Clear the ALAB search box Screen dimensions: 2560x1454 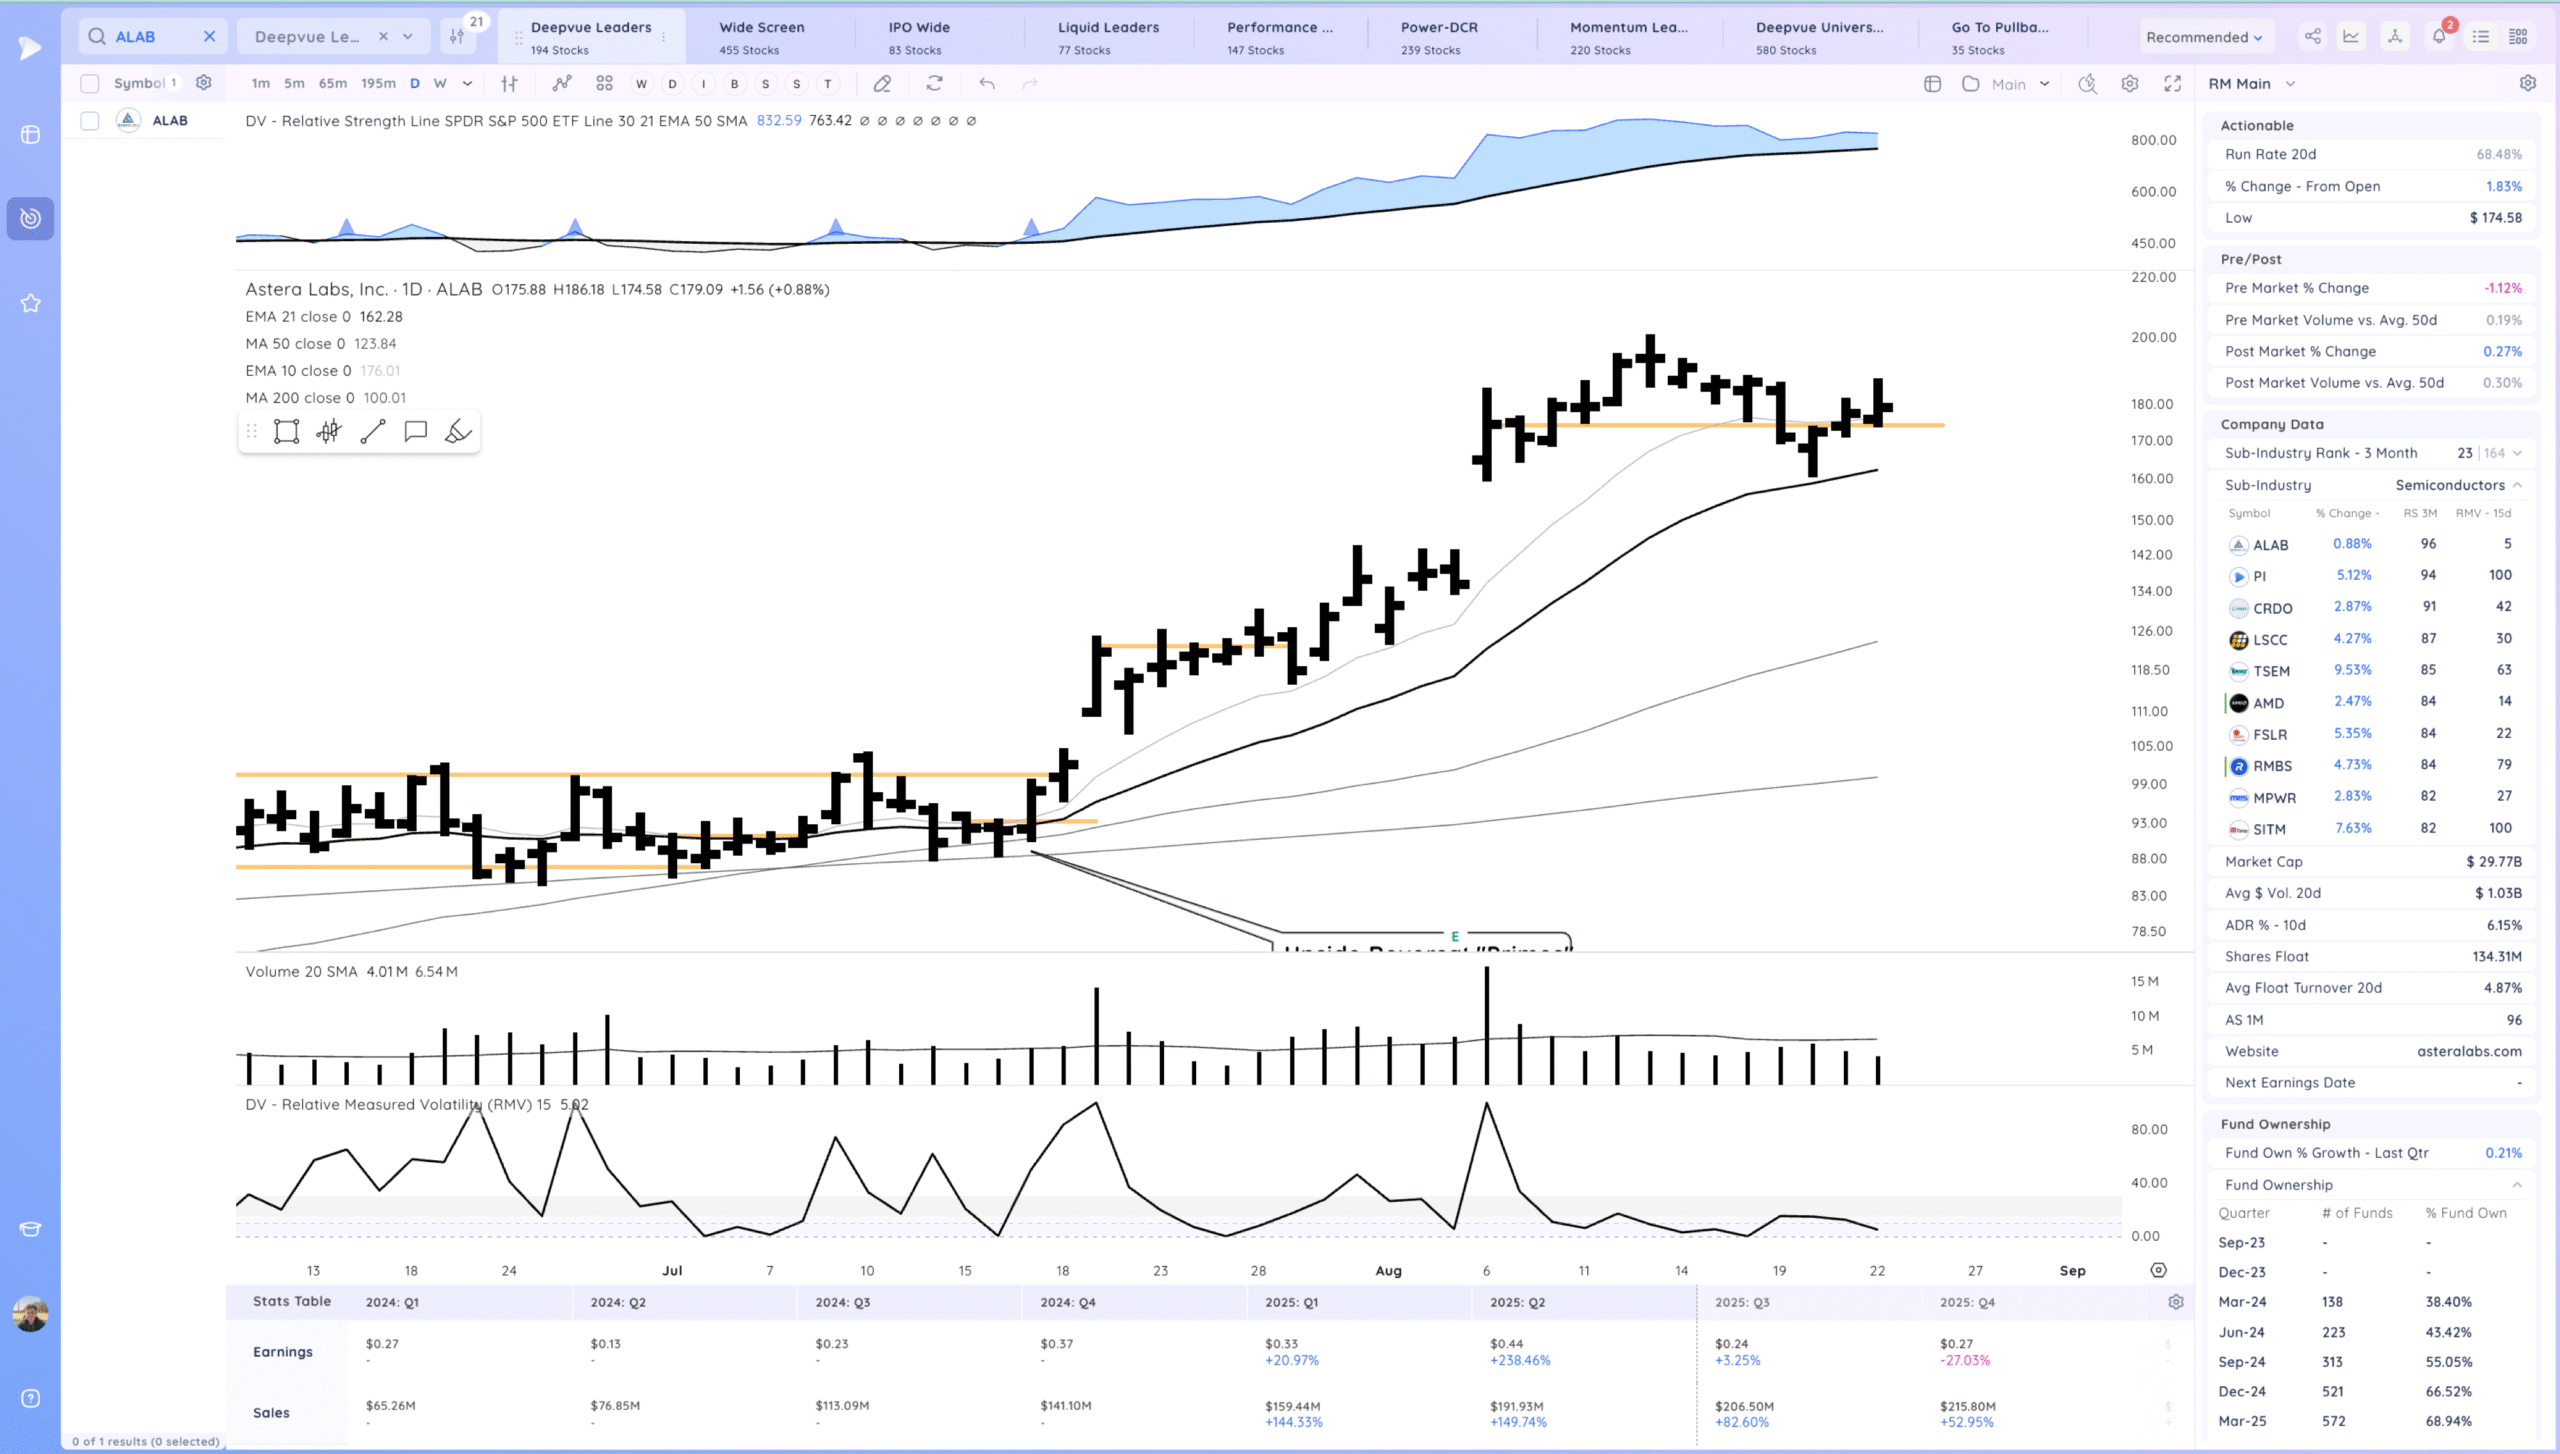coord(210,37)
